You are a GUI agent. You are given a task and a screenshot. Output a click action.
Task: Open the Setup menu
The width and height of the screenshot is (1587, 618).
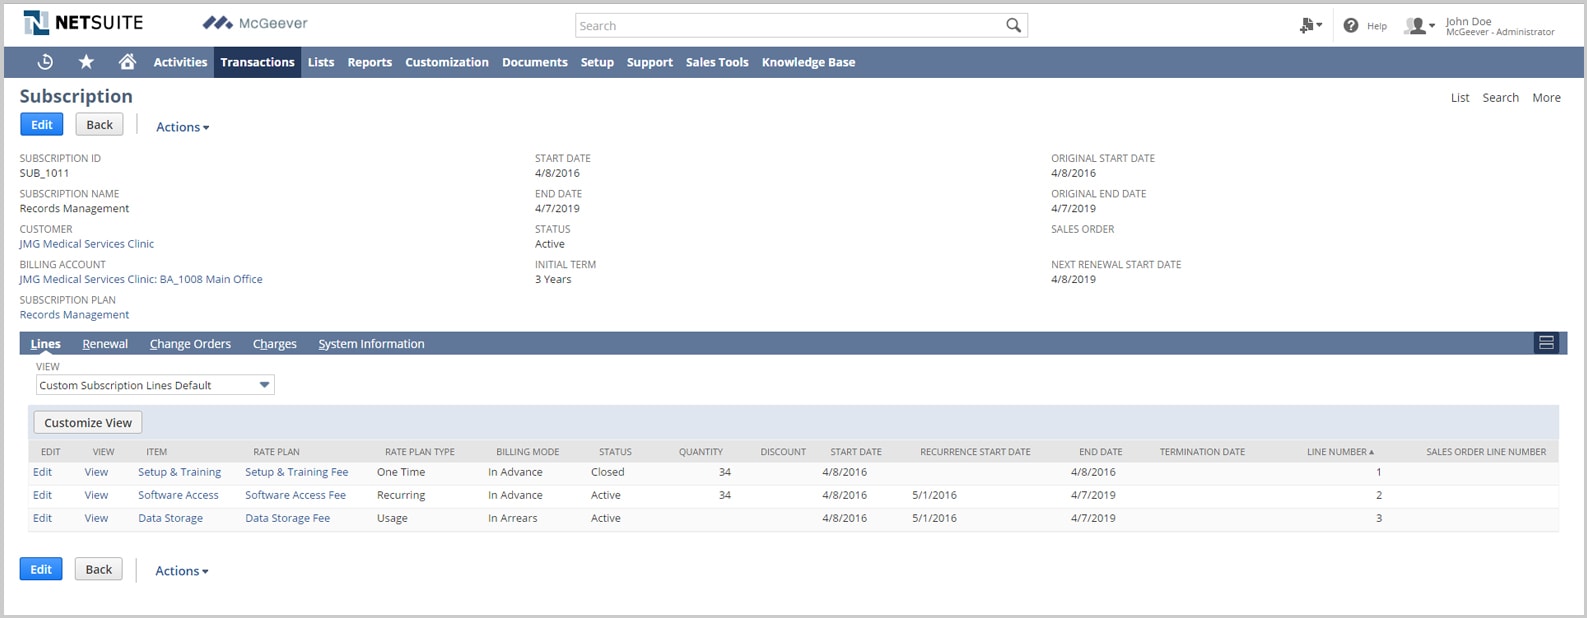pos(597,62)
